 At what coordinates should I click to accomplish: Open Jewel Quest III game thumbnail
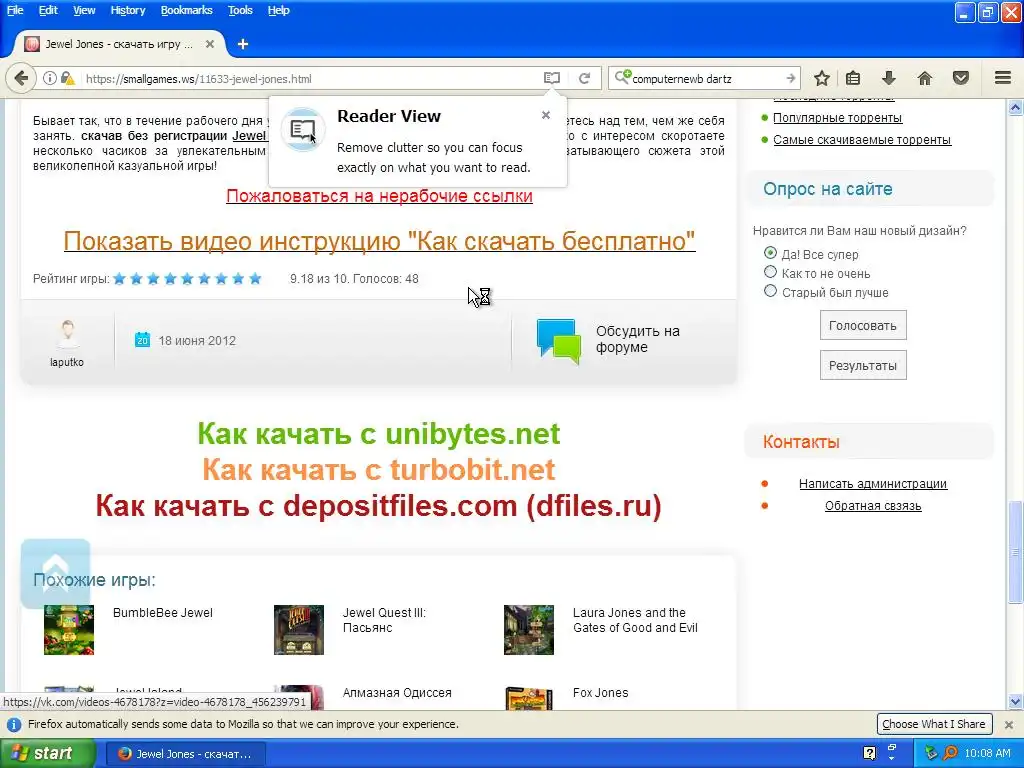click(x=299, y=630)
